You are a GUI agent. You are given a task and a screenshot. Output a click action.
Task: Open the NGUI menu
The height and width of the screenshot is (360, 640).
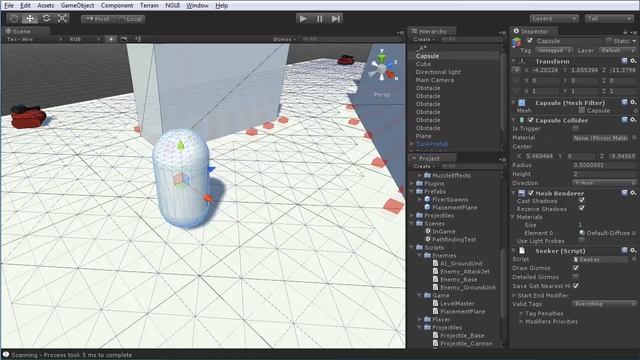click(173, 5)
